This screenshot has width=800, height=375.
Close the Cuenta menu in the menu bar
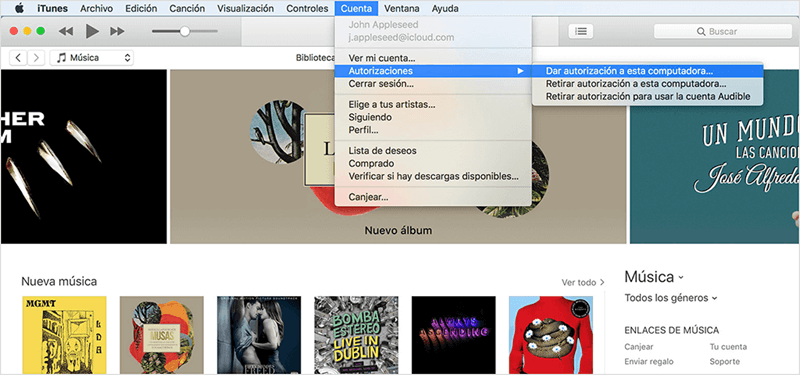357,8
